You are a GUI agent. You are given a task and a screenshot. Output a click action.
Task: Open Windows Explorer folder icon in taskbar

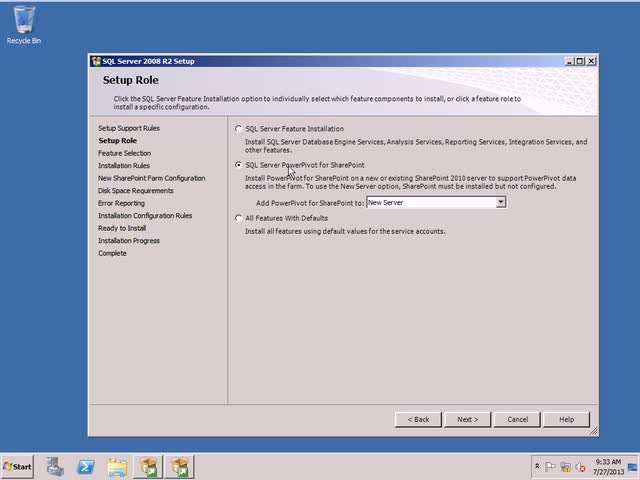coord(117,467)
